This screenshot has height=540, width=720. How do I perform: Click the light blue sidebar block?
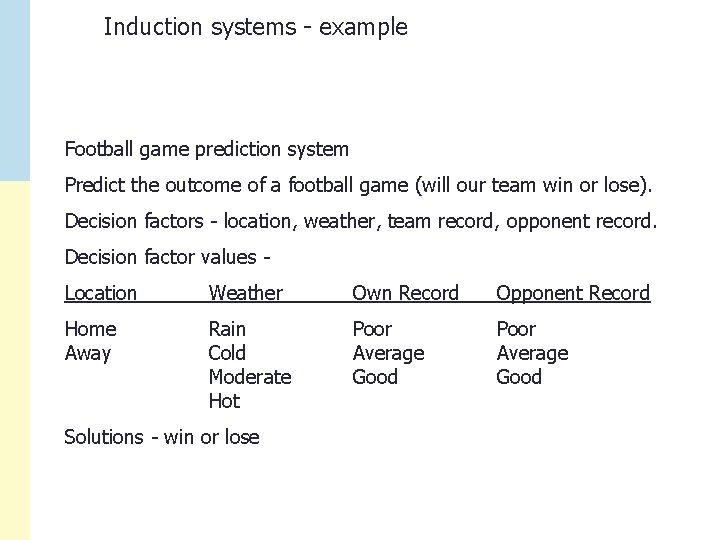(15, 90)
